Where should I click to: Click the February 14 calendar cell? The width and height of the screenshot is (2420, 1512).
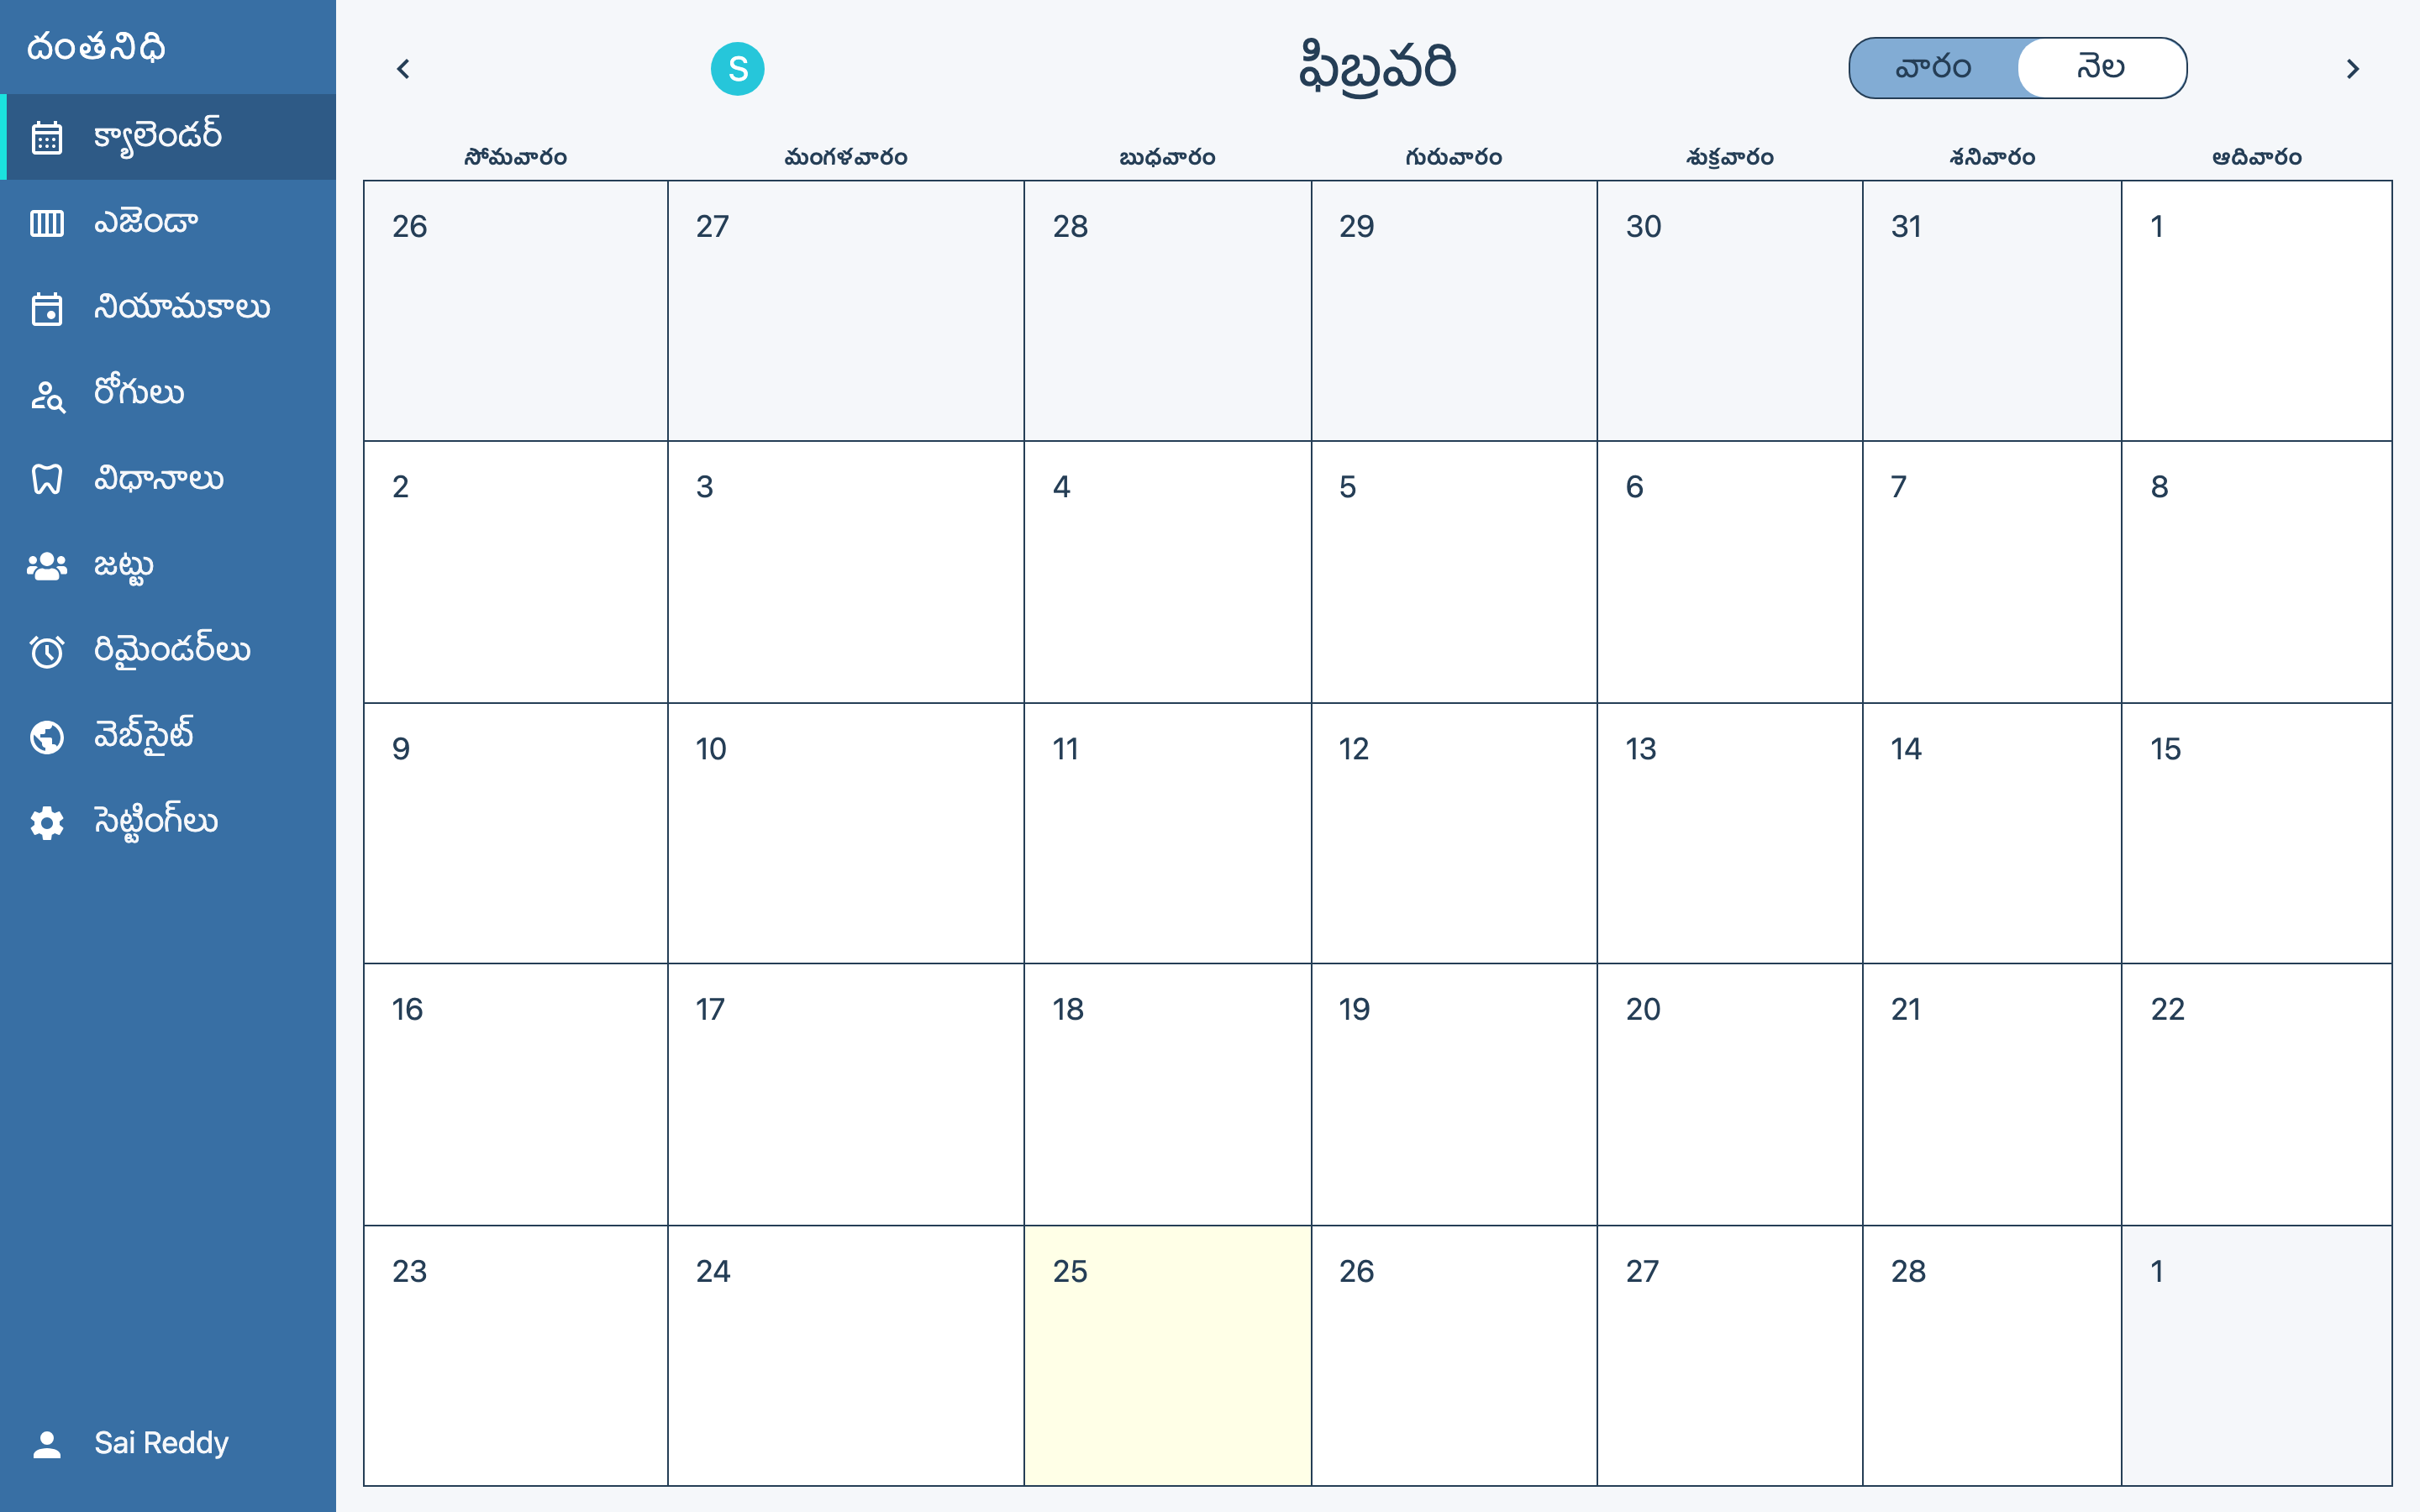[x=1991, y=833]
